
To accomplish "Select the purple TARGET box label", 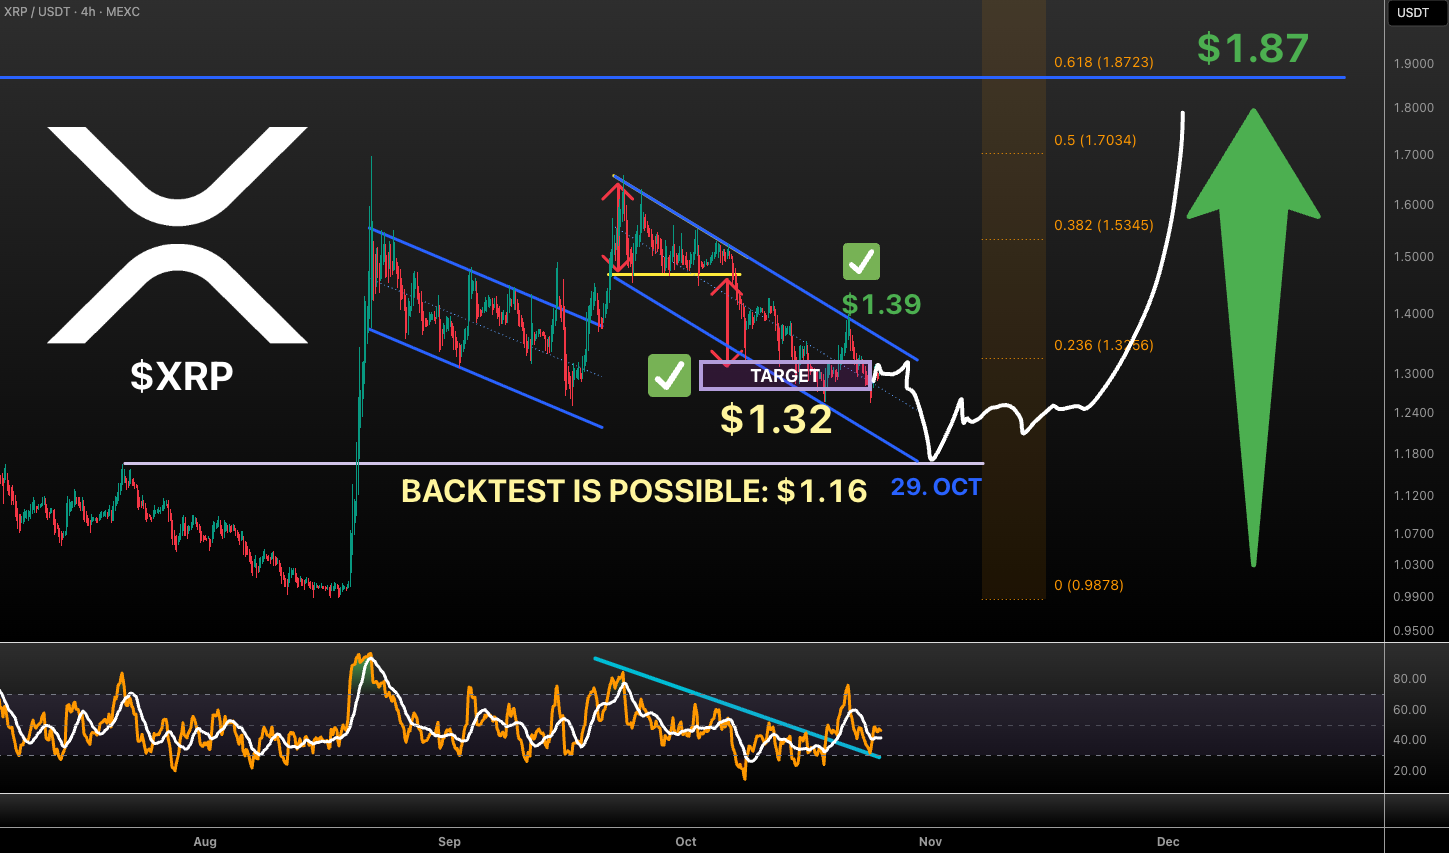I will pyautogui.click(x=785, y=376).
